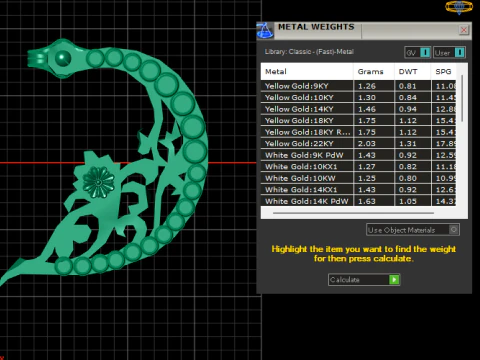Click the 0.81 DWT value for 9KY
This screenshot has width=480, height=360.
[x=407, y=86]
